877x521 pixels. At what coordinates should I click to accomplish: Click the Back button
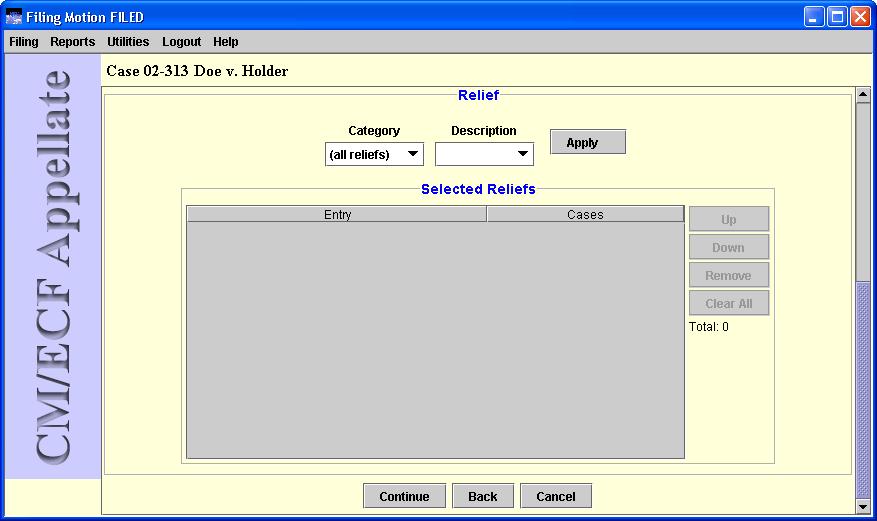click(483, 496)
